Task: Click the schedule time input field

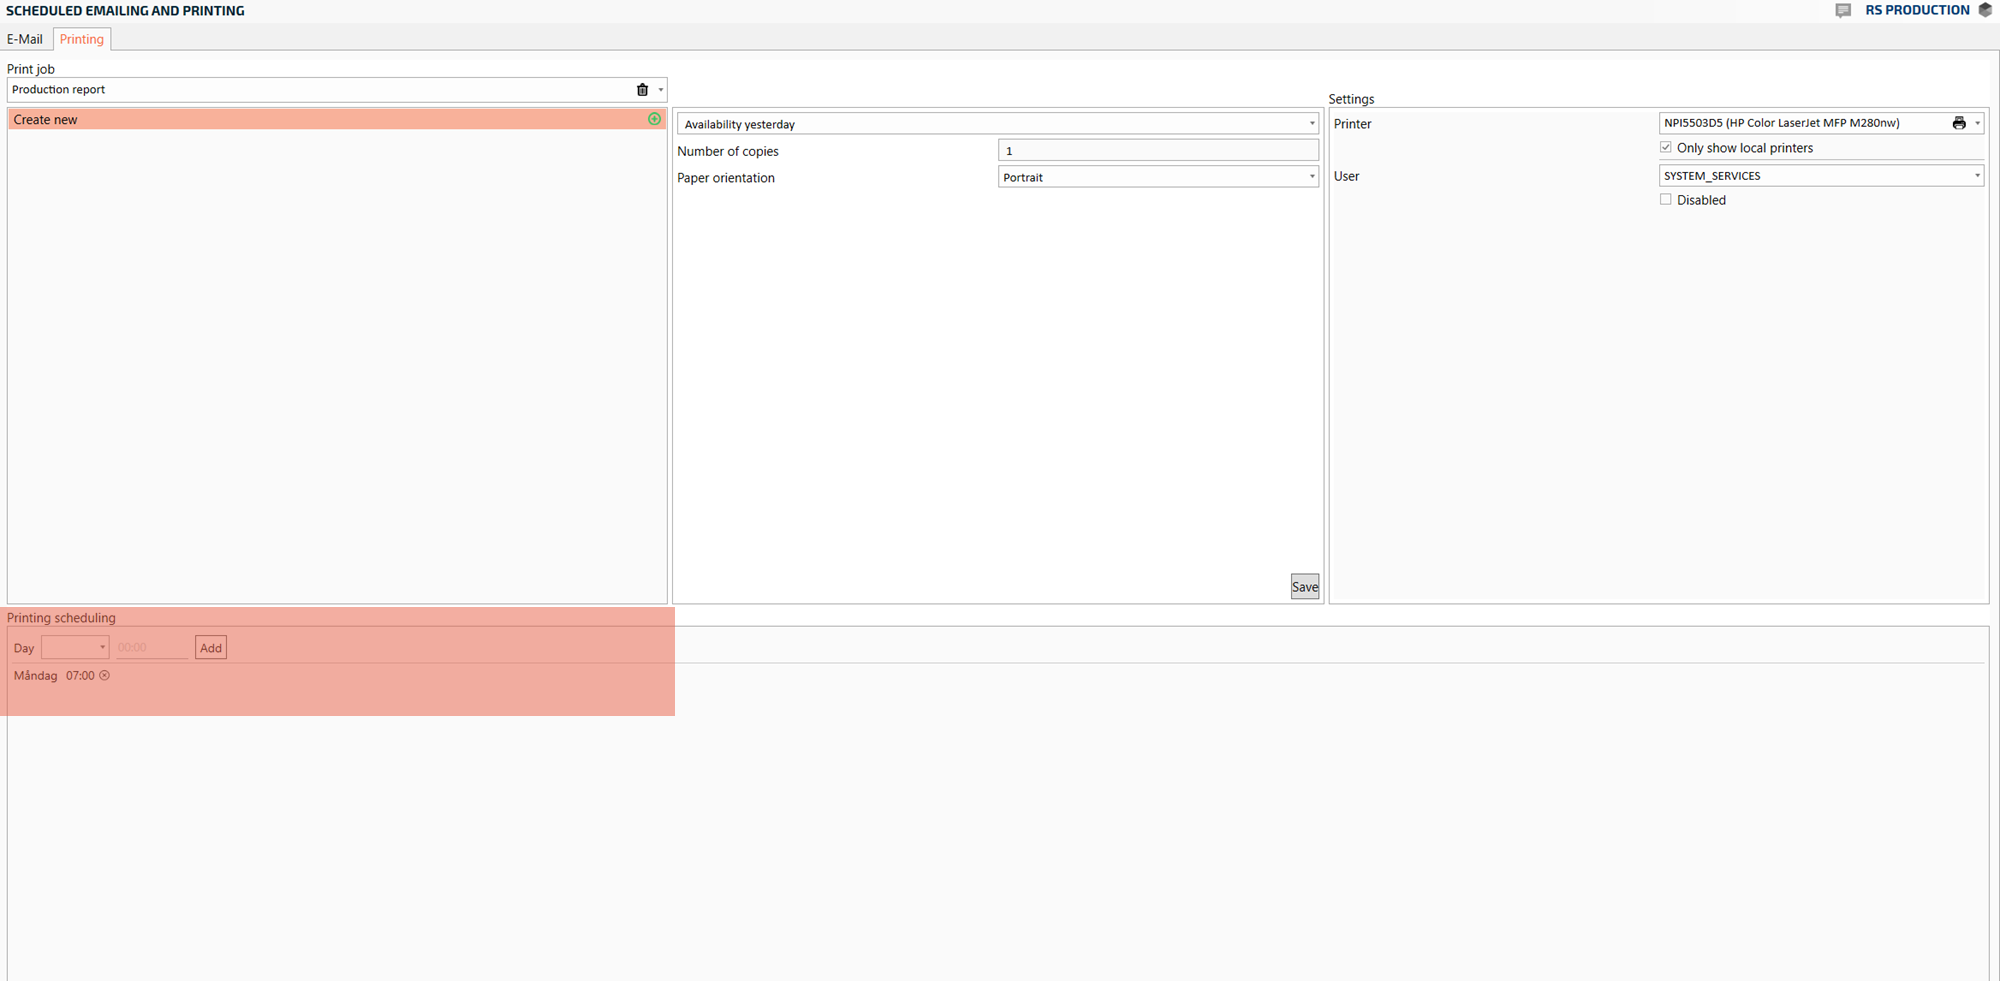Action: (151, 648)
